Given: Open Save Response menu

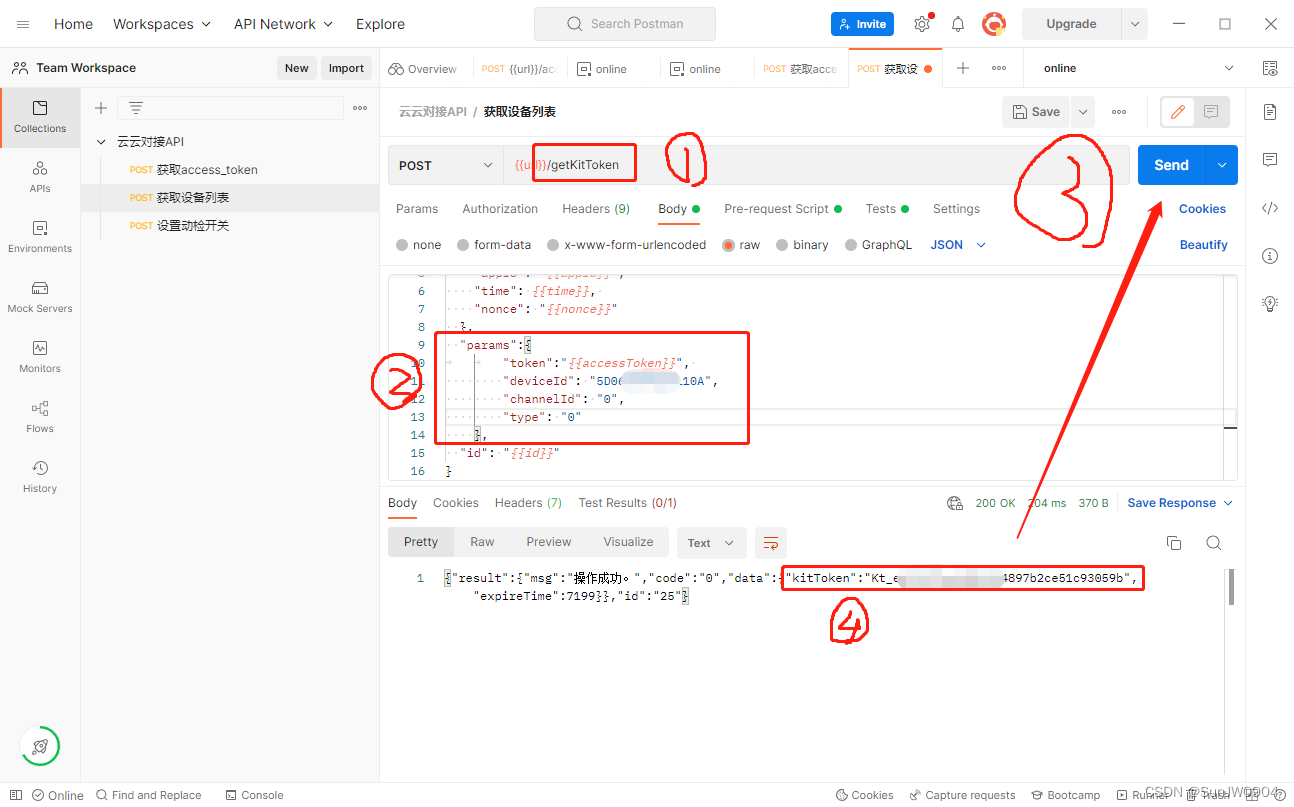Looking at the screenshot, I should tap(1180, 503).
